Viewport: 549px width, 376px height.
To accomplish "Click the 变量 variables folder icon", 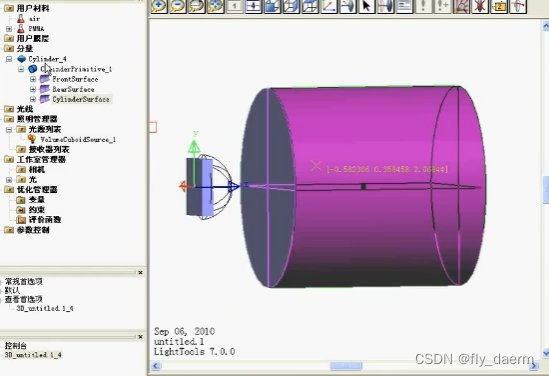I will tap(21, 200).
